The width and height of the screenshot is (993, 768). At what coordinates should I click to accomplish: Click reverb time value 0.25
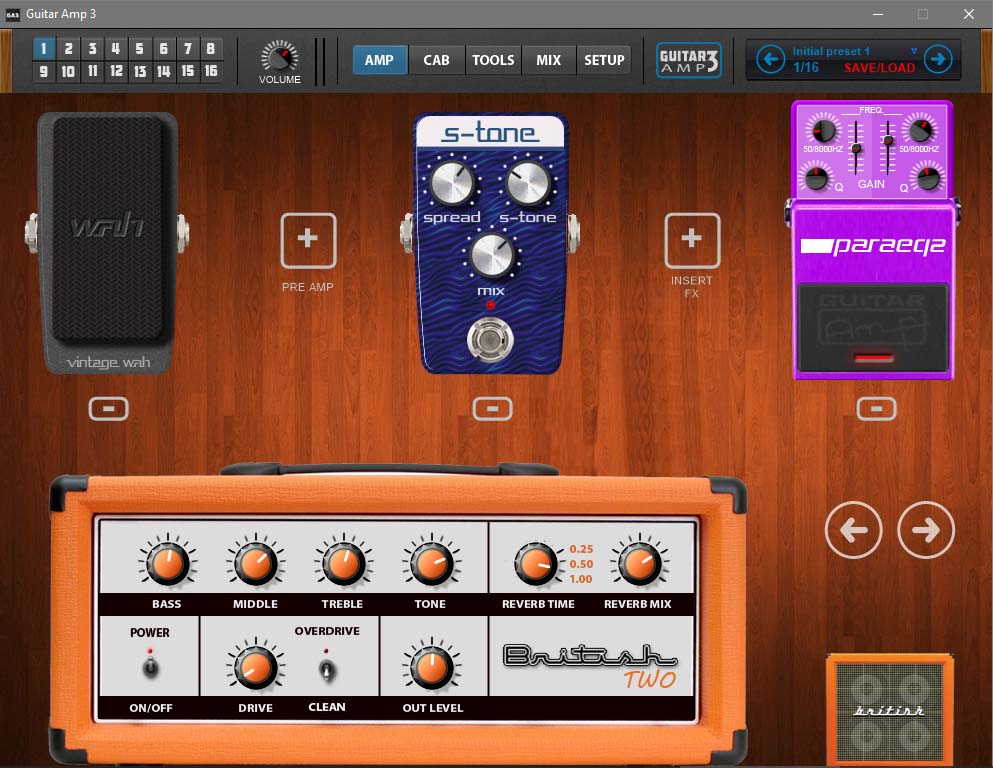tap(581, 549)
